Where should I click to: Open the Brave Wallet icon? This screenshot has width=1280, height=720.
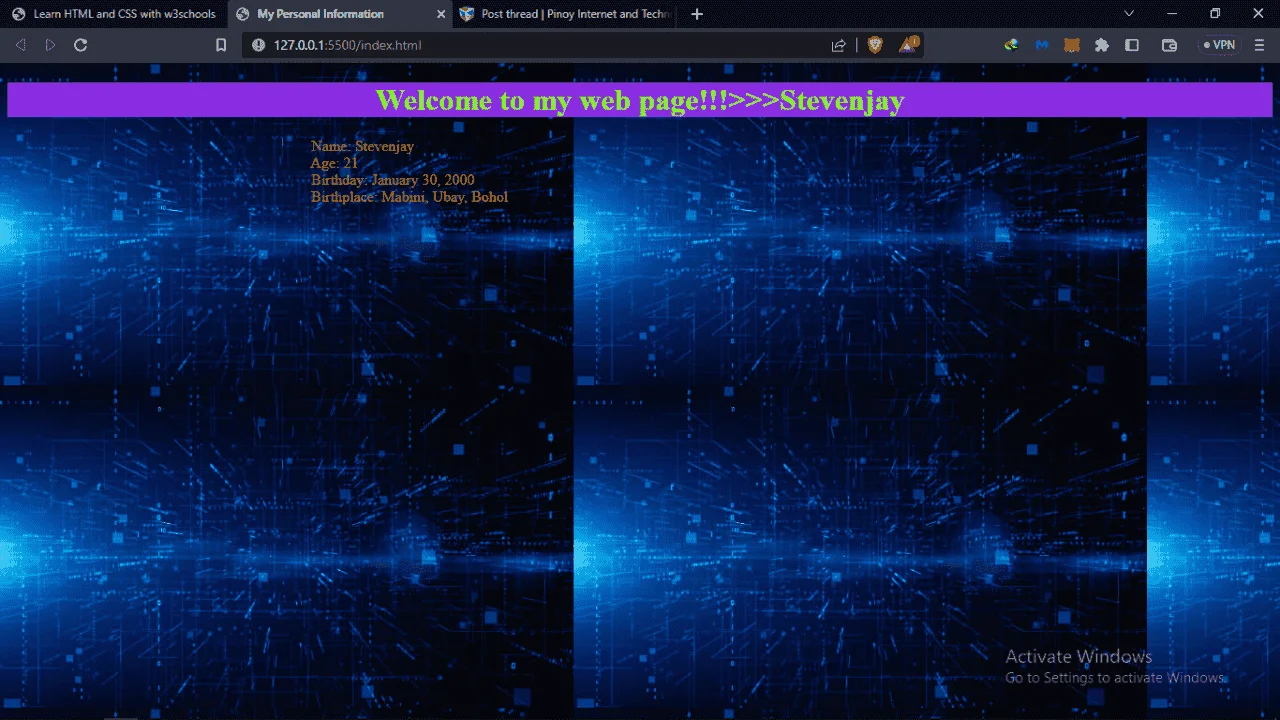pyautogui.click(x=1169, y=45)
